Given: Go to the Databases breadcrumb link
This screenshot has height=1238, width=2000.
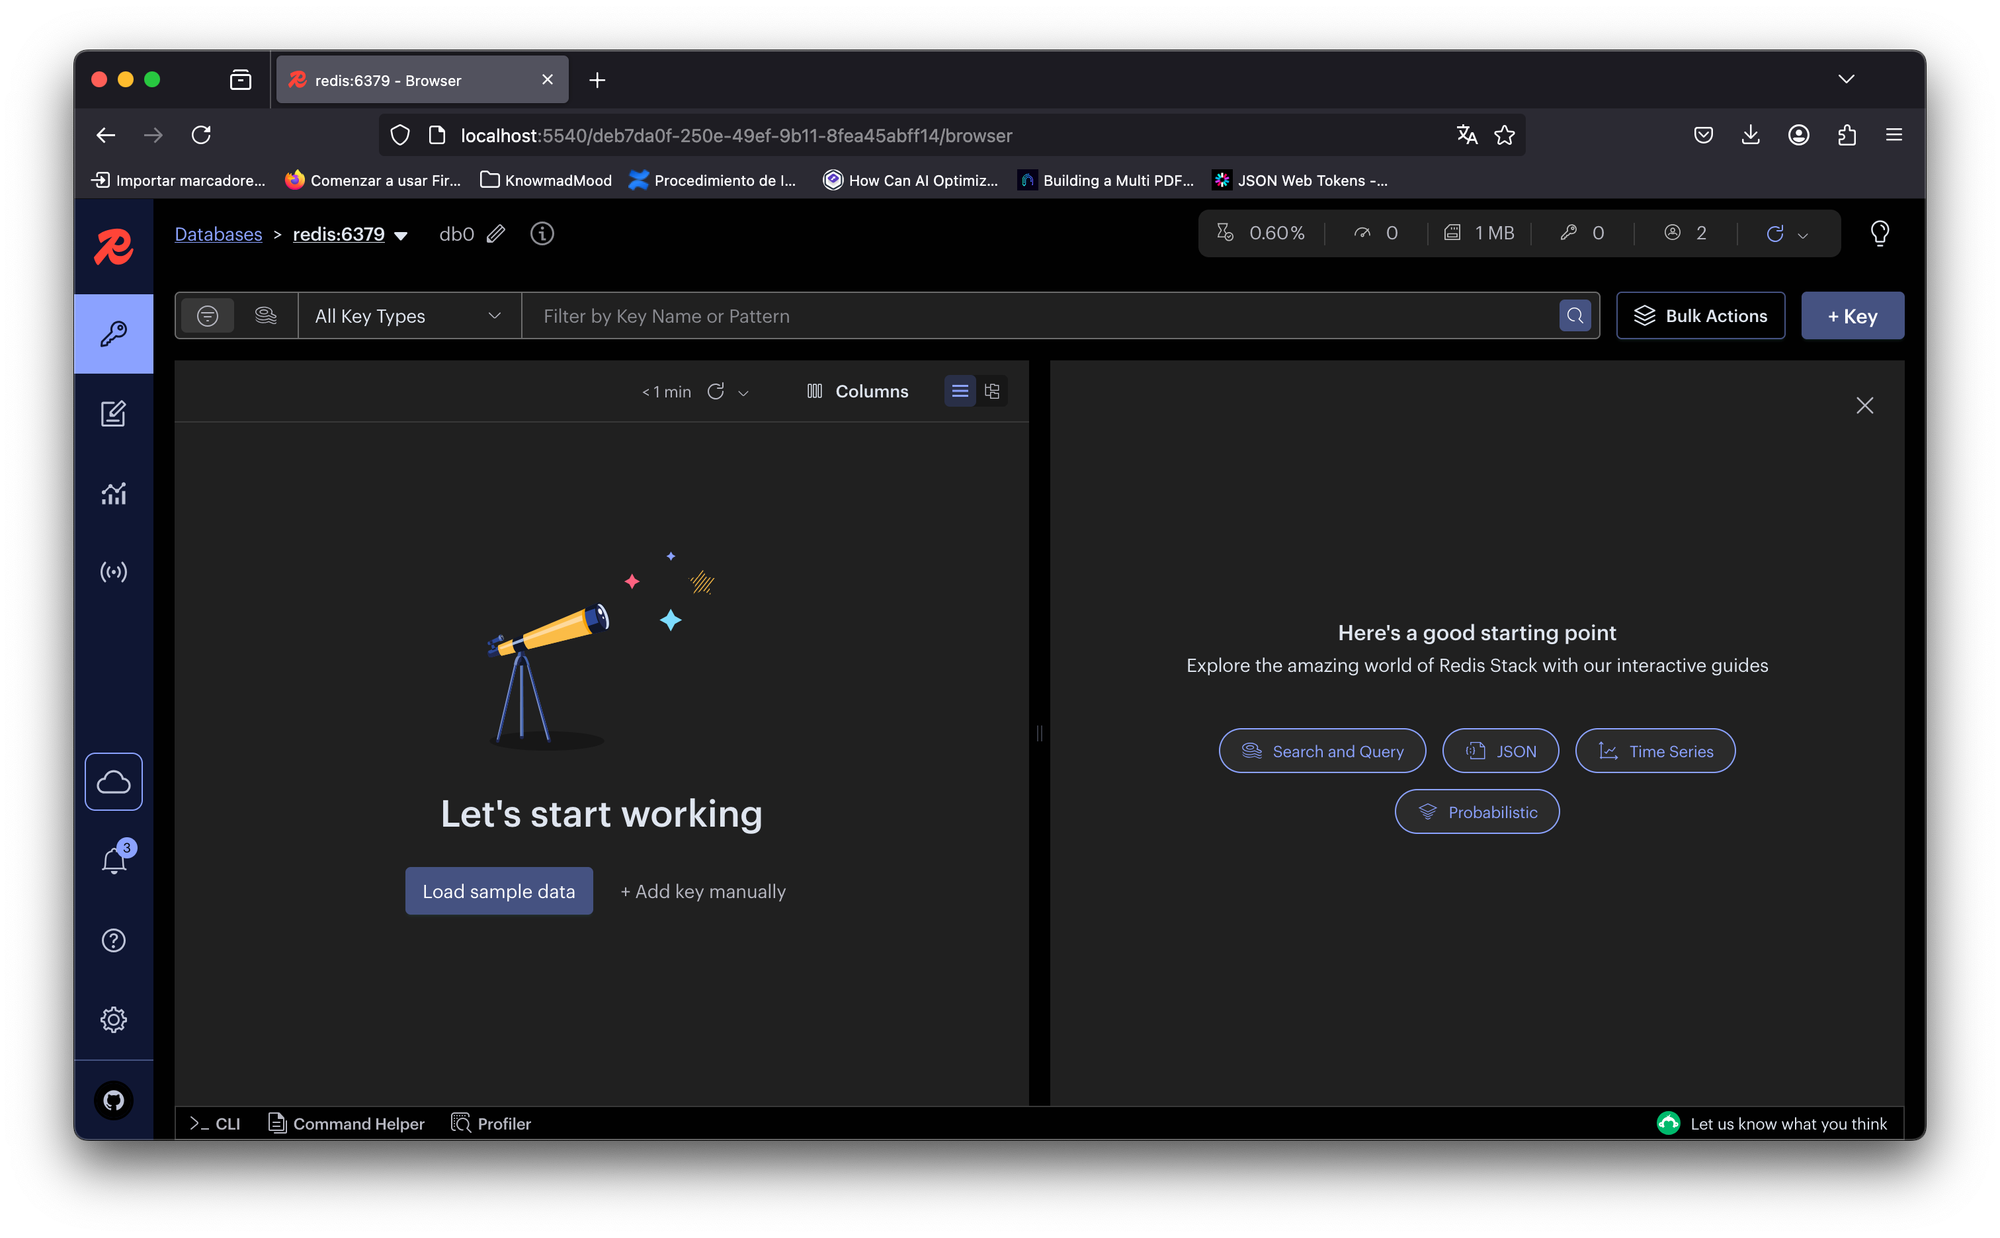Looking at the screenshot, I should pyautogui.click(x=218, y=234).
